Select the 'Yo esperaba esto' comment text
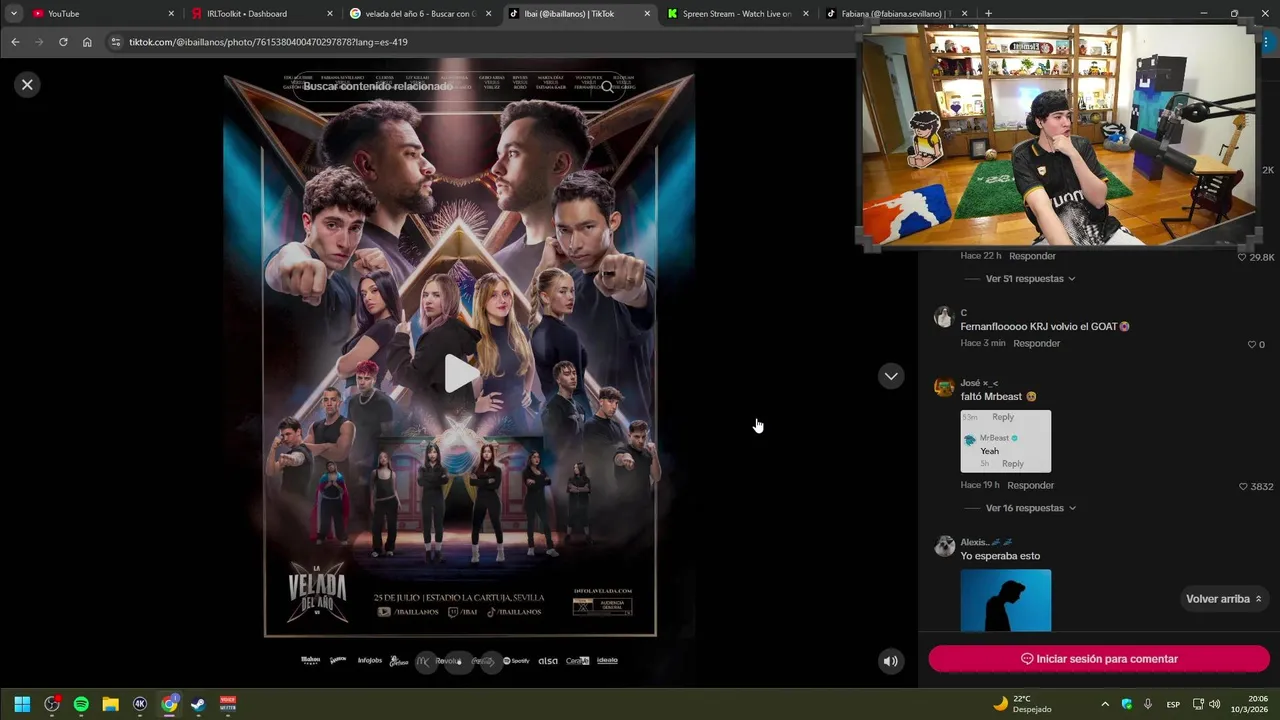This screenshot has width=1280, height=720. coord(1000,556)
